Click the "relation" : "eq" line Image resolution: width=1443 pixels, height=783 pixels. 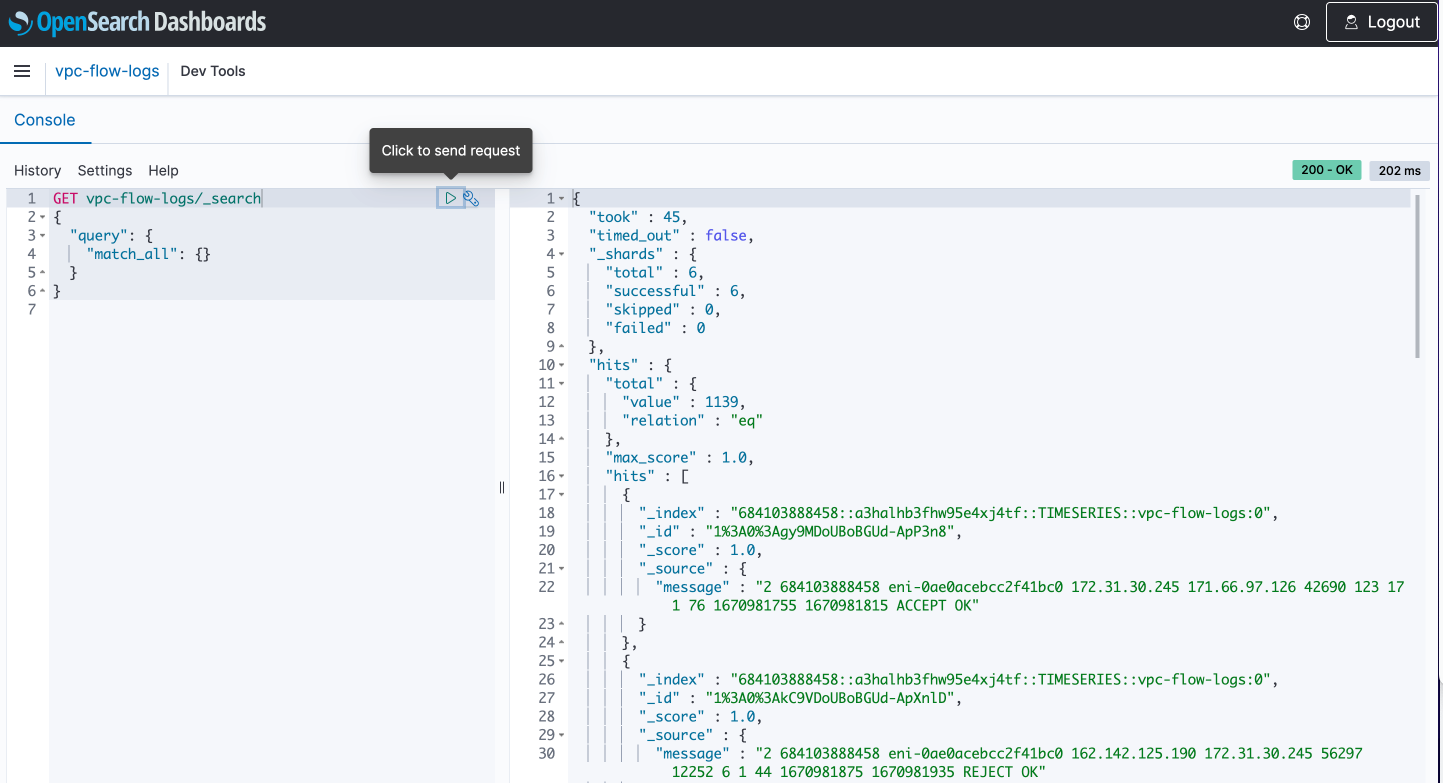pyautogui.click(x=692, y=421)
